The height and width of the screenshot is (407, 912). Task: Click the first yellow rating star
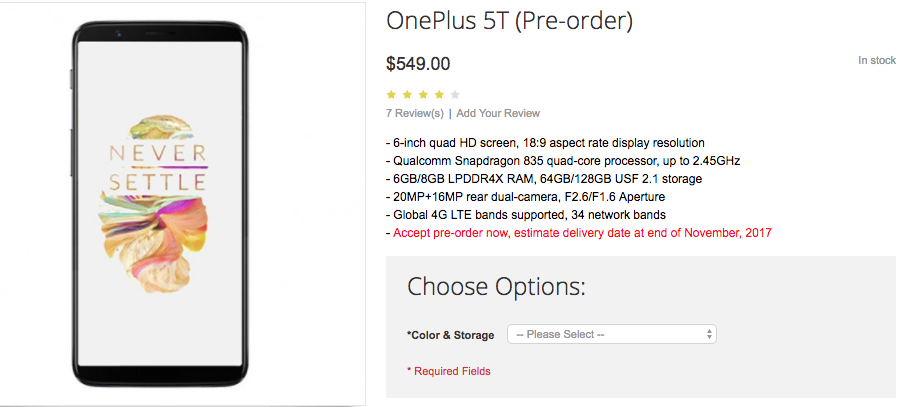tap(392, 94)
